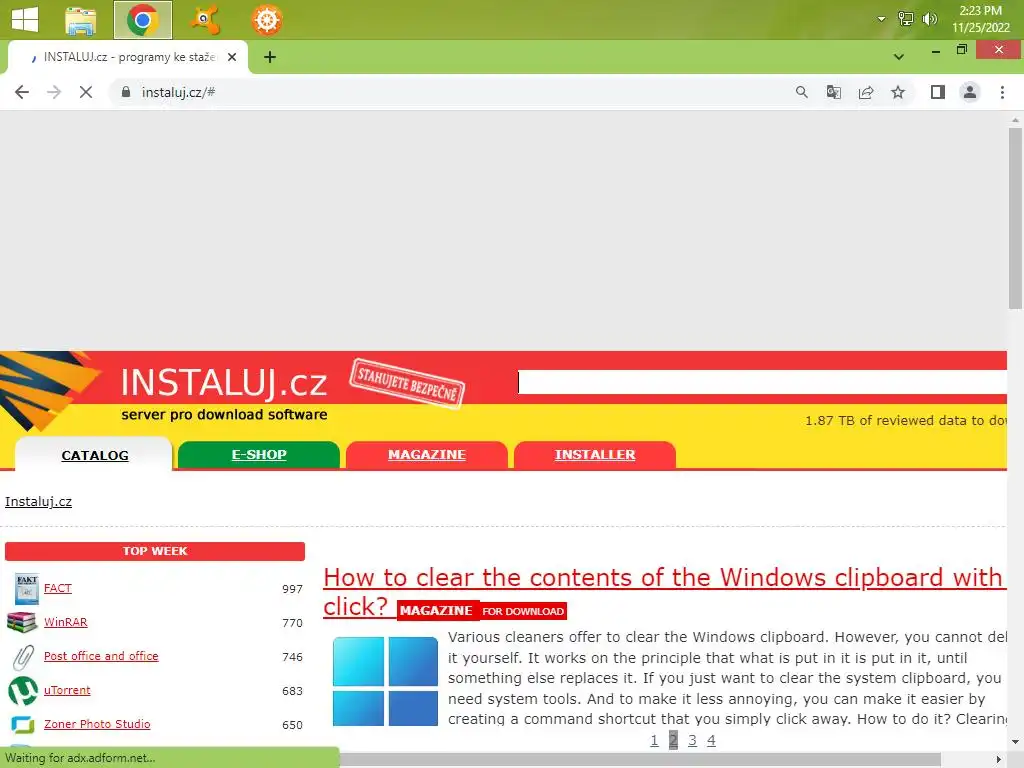Toggle the Chrome side panel
The width and height of the screenshot is (1024, 768).
[938, 92]
